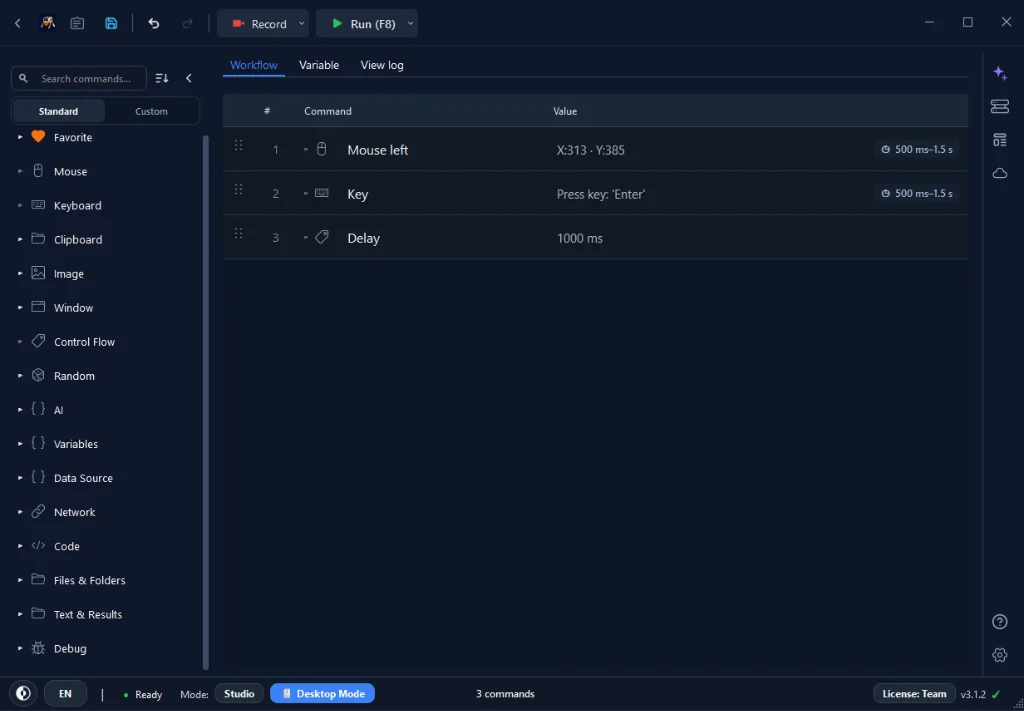
Task: Click the sort commands icon
Action: point(162,78)
